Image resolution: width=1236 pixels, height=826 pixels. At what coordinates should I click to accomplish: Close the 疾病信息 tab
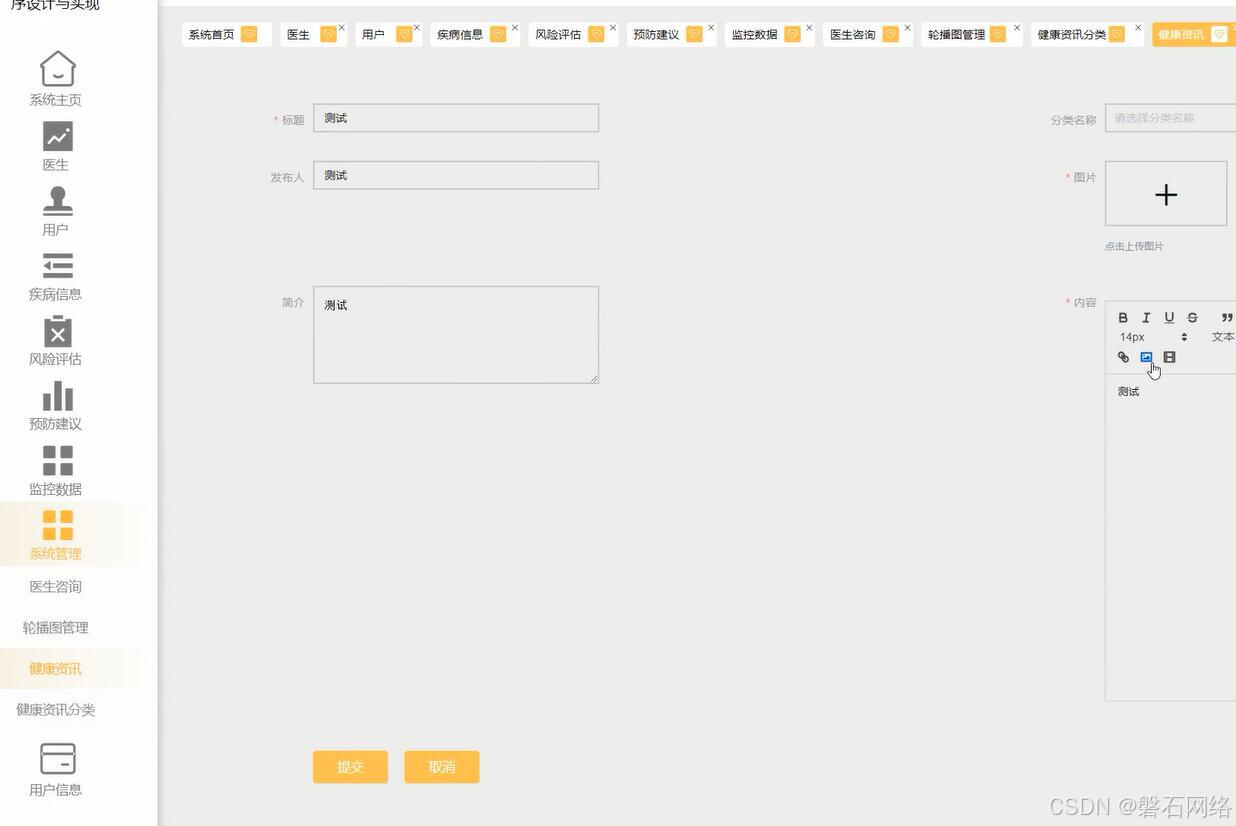click(515, 28)
